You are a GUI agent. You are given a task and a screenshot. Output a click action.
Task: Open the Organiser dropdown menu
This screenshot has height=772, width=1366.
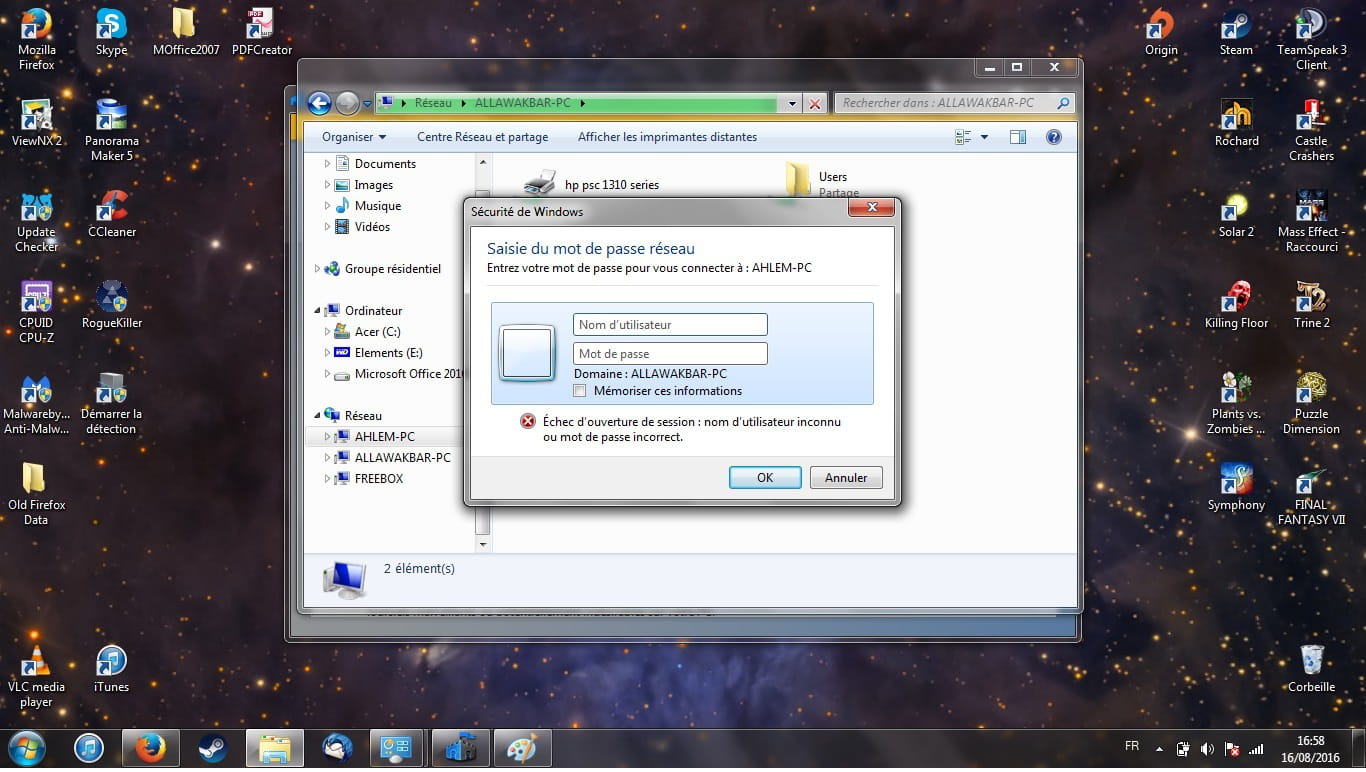click(353, 137)
